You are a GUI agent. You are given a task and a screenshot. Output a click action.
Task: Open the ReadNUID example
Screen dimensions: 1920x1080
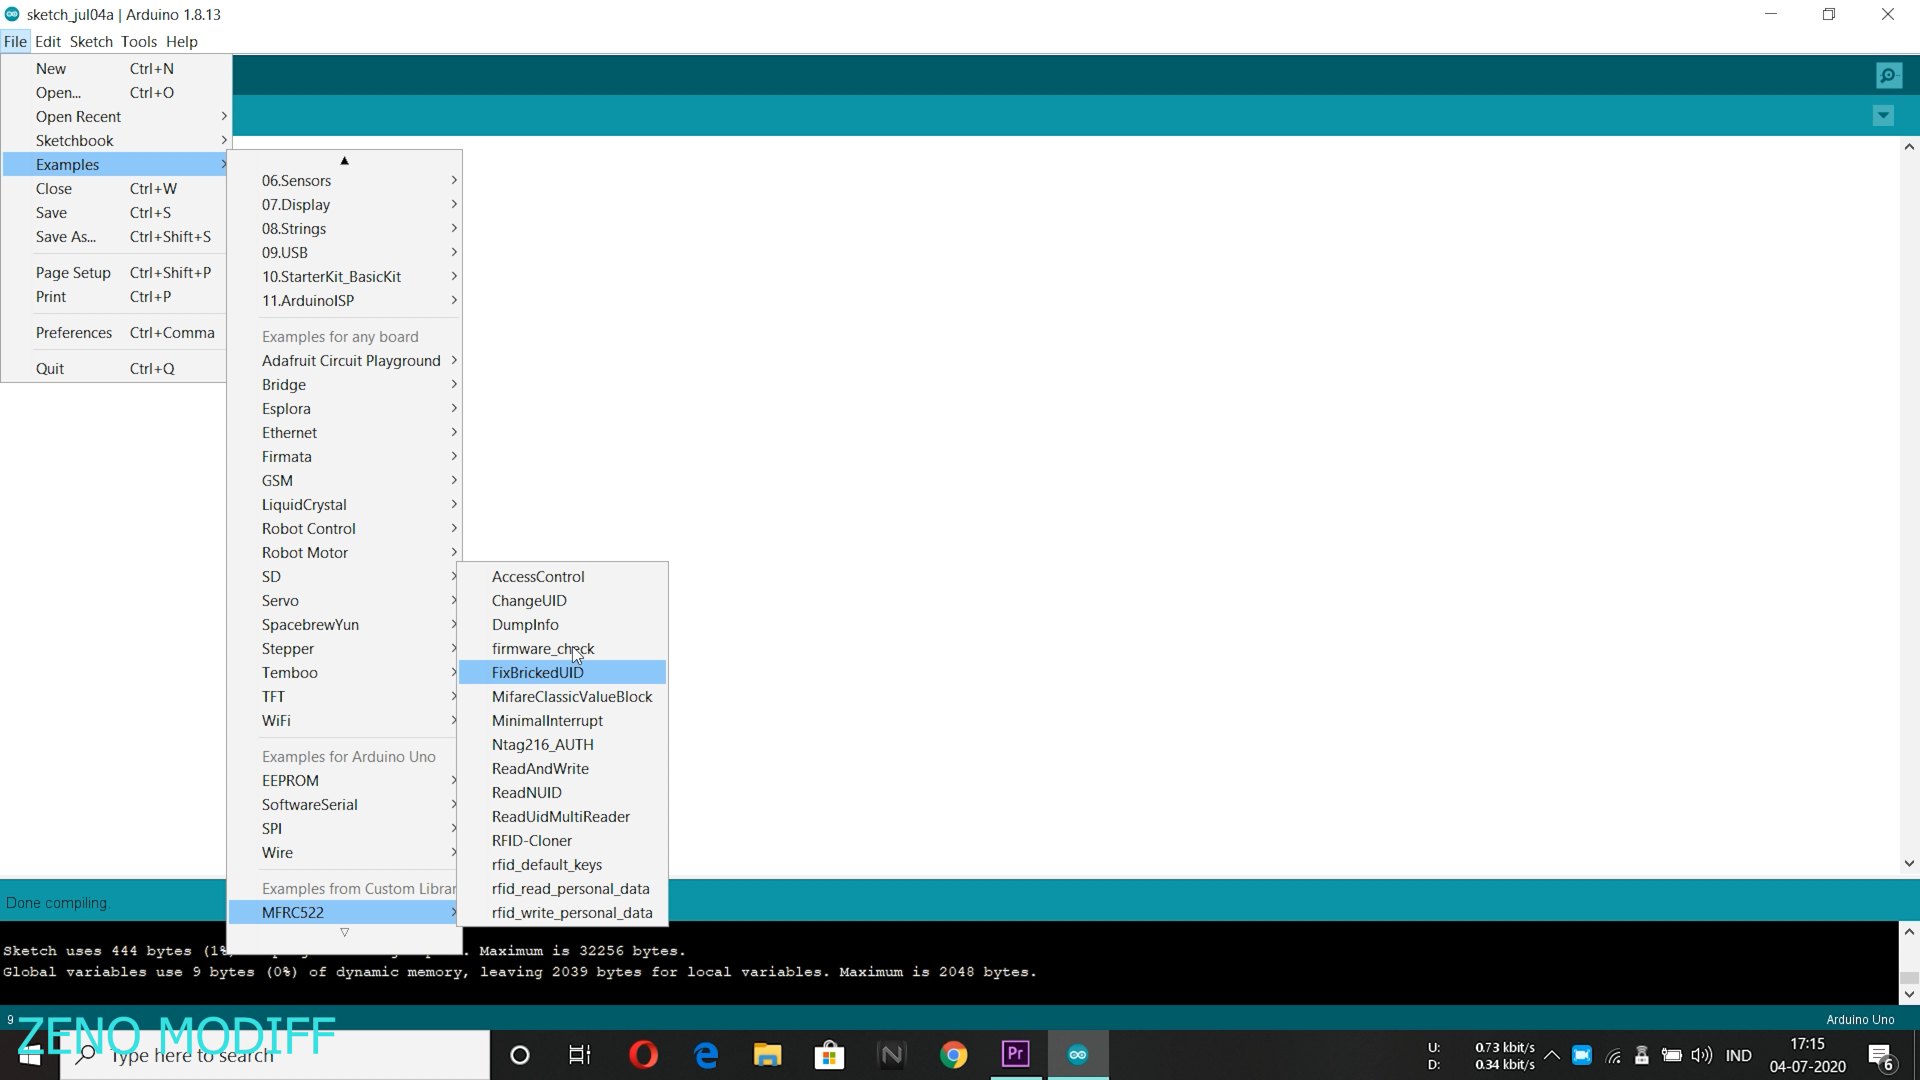(x=563, y=793)
